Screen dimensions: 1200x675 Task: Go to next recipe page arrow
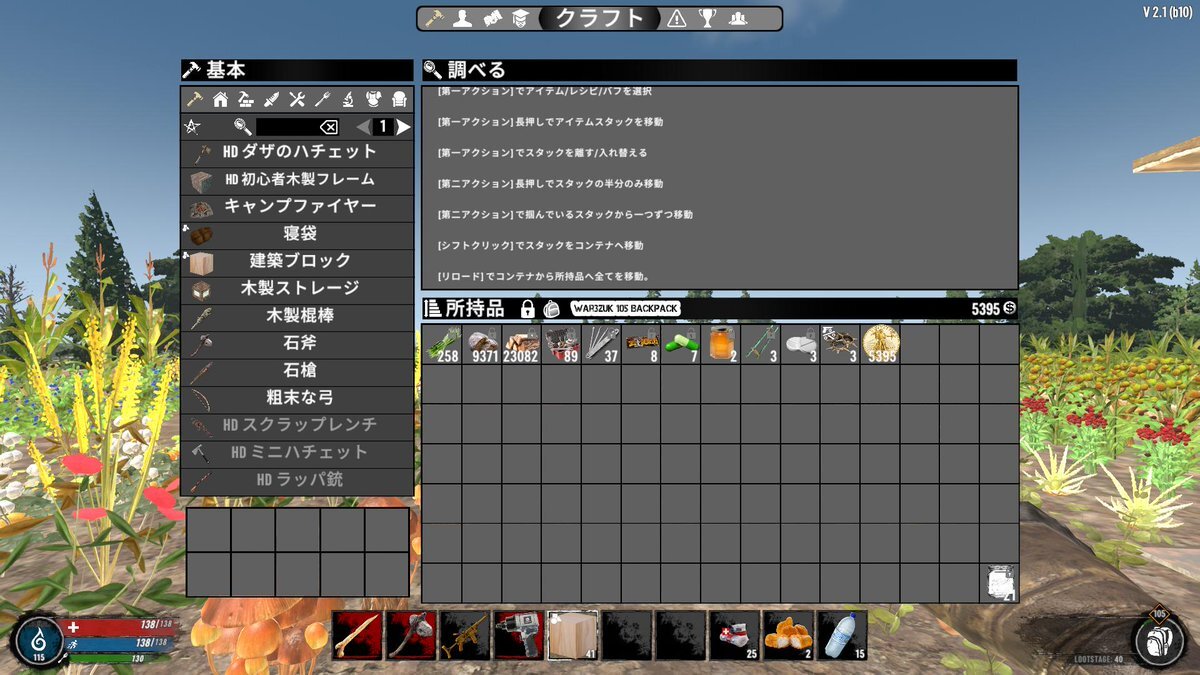tap(403, 127)
